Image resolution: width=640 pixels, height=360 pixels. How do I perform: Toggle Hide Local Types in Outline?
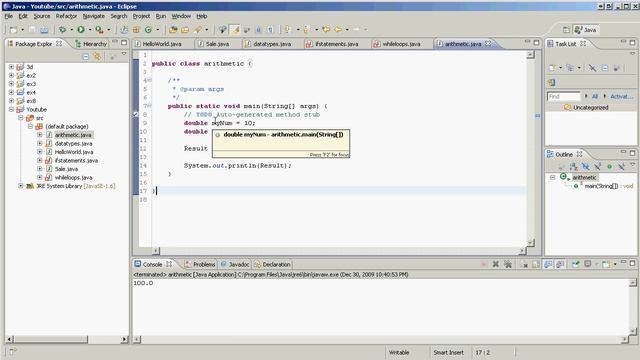(621, 166)
